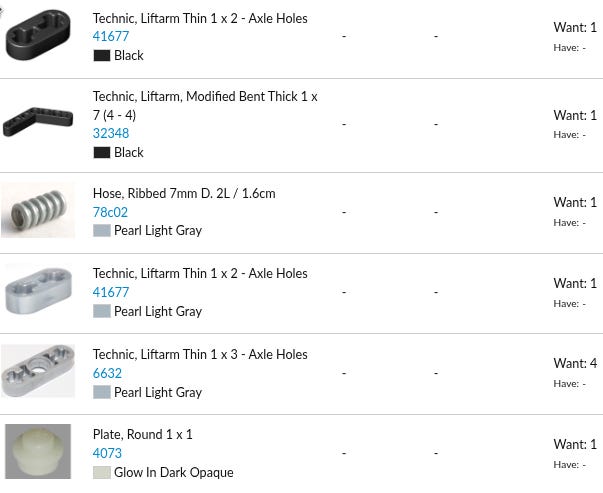Click the Pearl Light Gray swatch for hose
This screenshot has width=603, height=493.
tap(102, 231)
